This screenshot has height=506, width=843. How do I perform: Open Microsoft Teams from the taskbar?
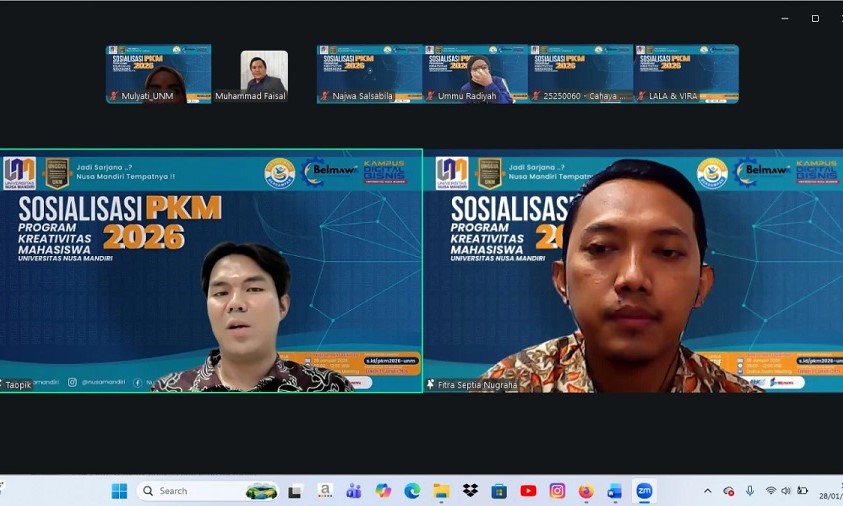point(353,491)
